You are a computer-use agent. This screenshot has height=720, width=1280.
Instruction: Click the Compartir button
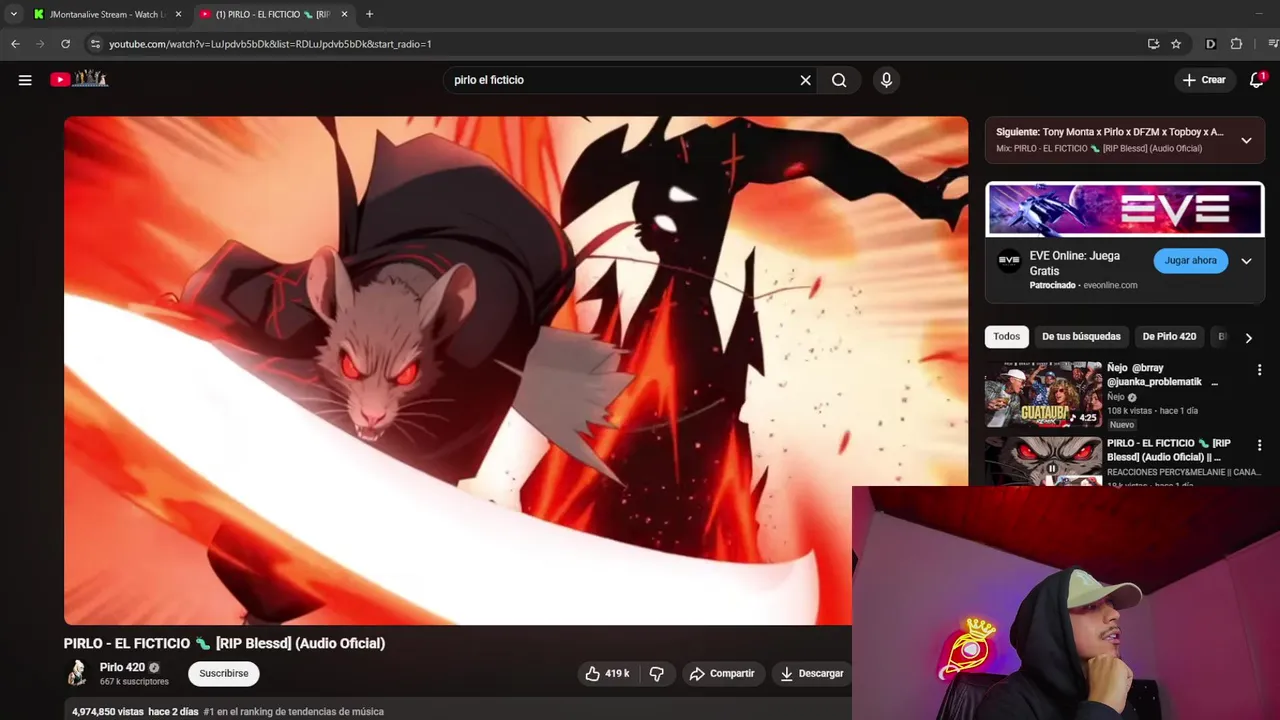722,674
